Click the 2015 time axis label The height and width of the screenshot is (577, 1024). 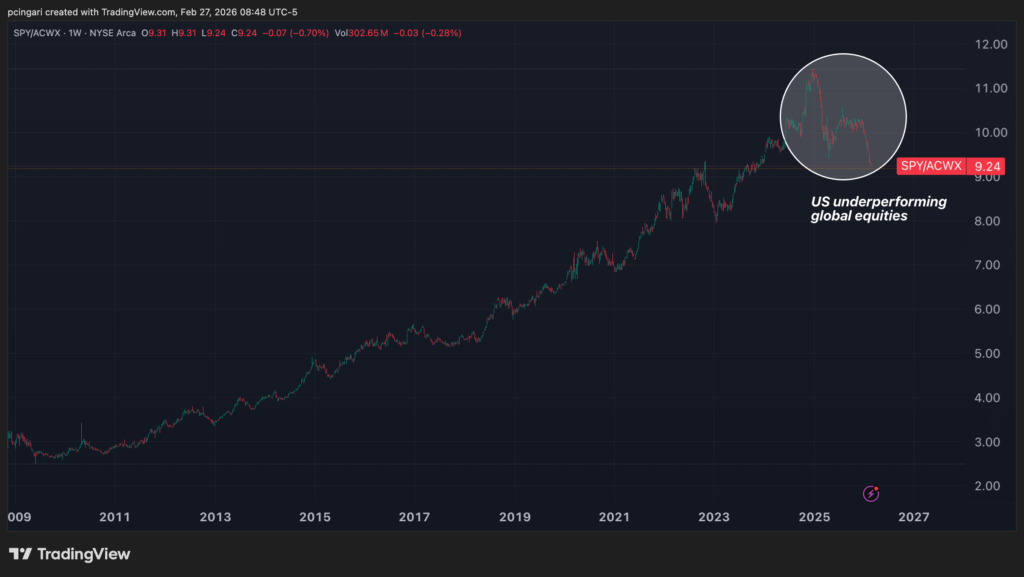[x=315, y=517]
